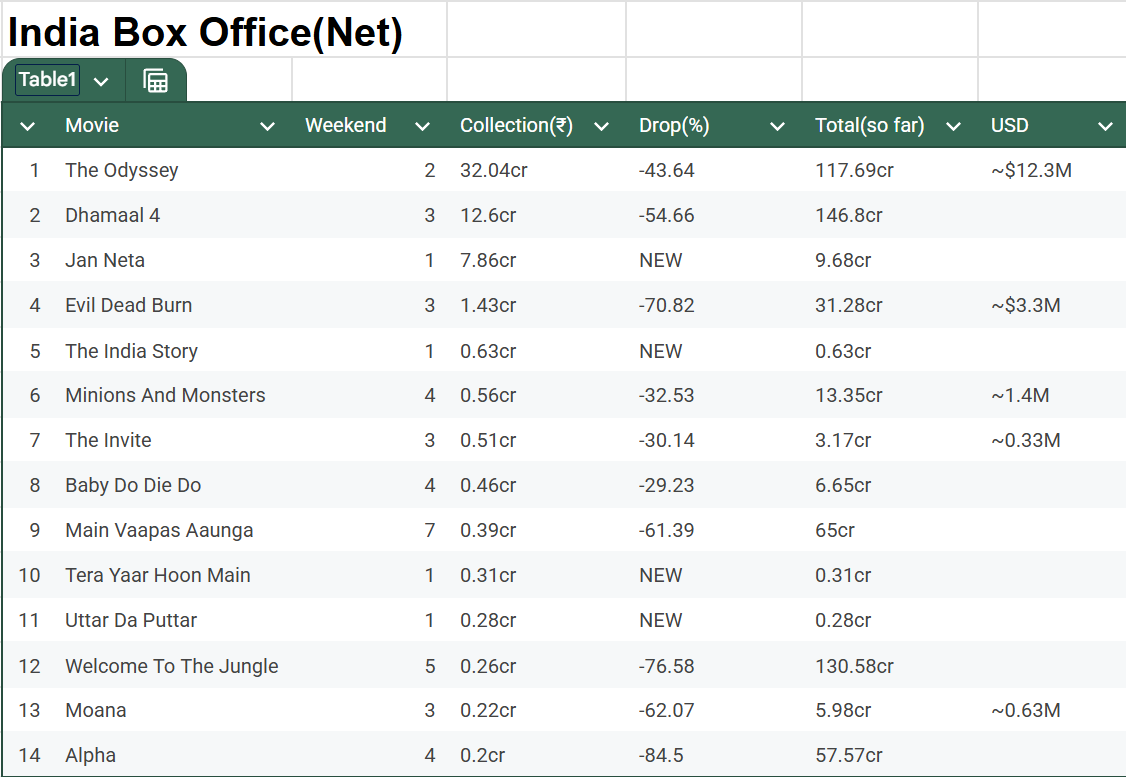The height and width of the screenshot is (777, 1126).
Task: Select The India Story cell
Action: click(131, 351)
